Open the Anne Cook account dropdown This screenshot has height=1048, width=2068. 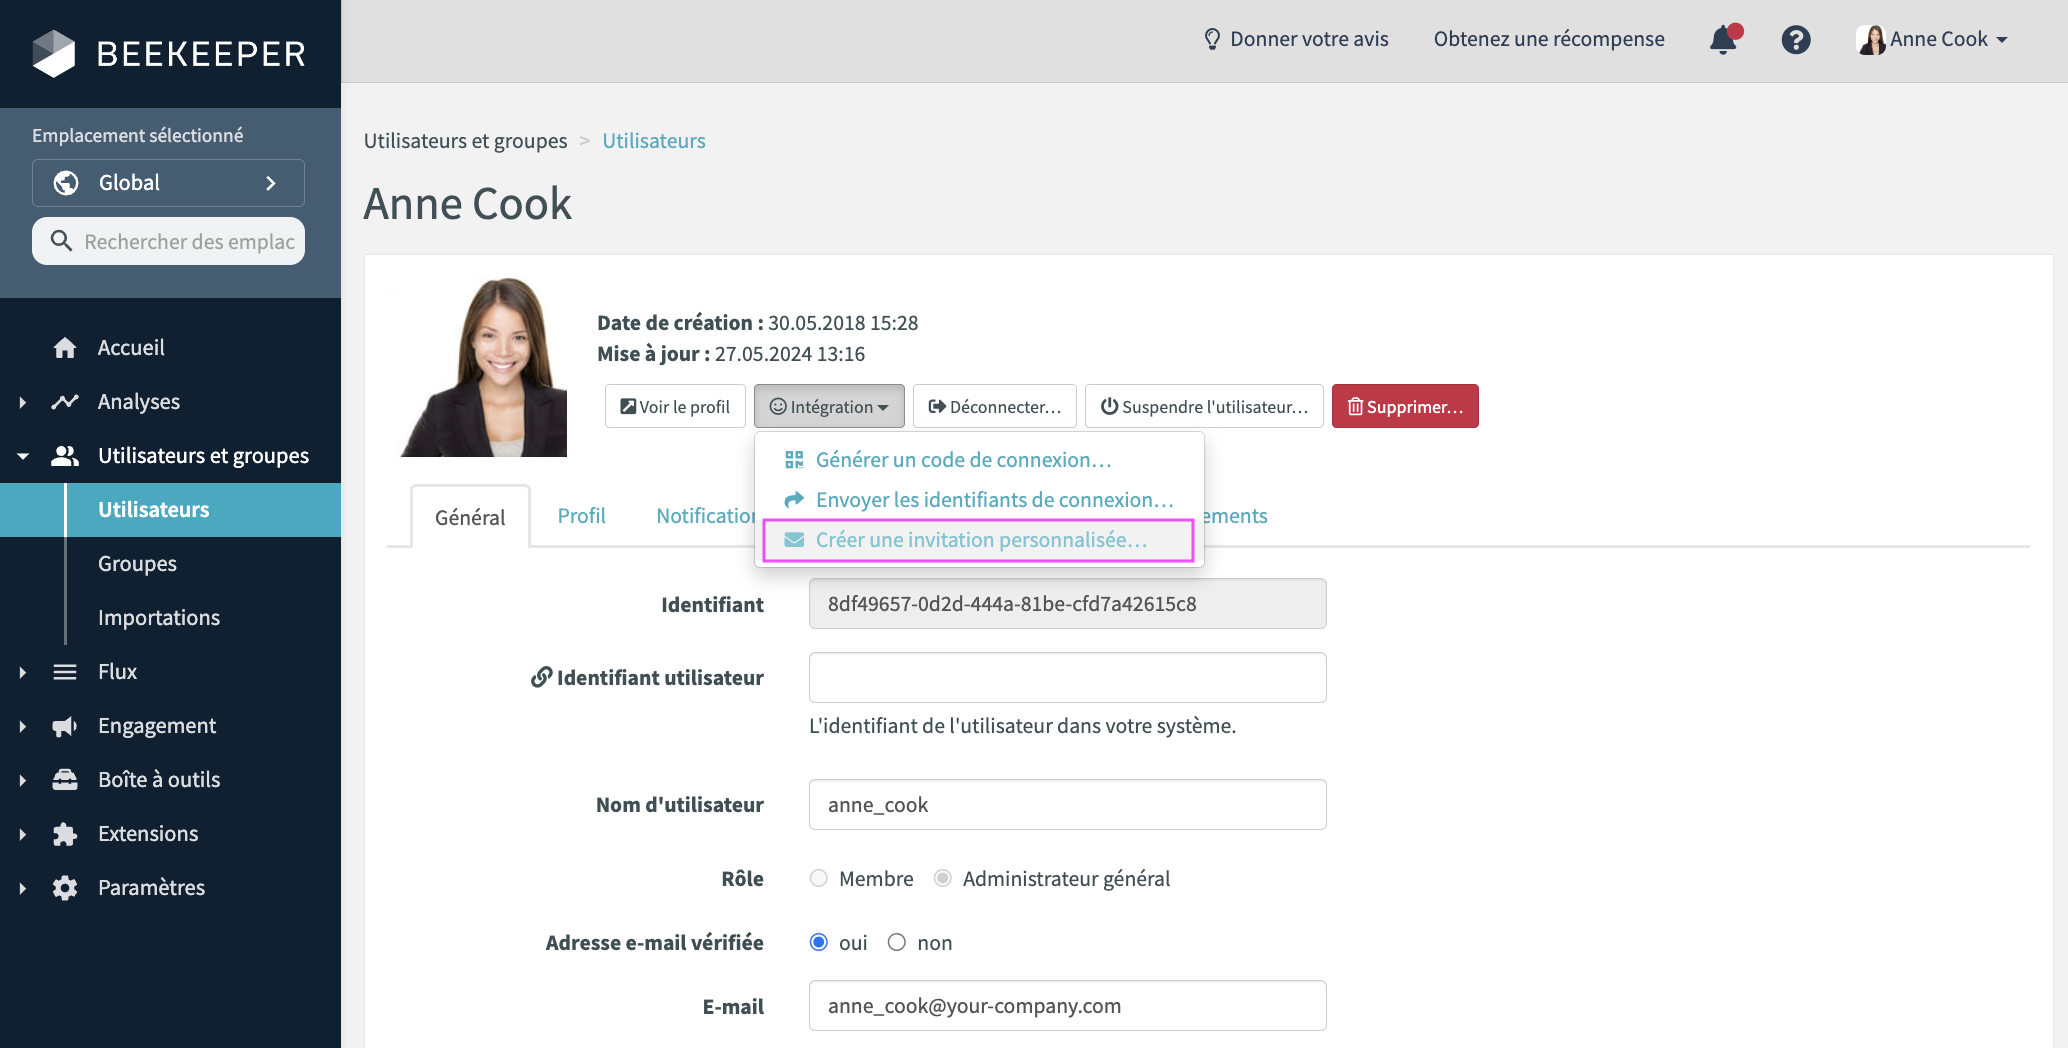pos(1932,40)
